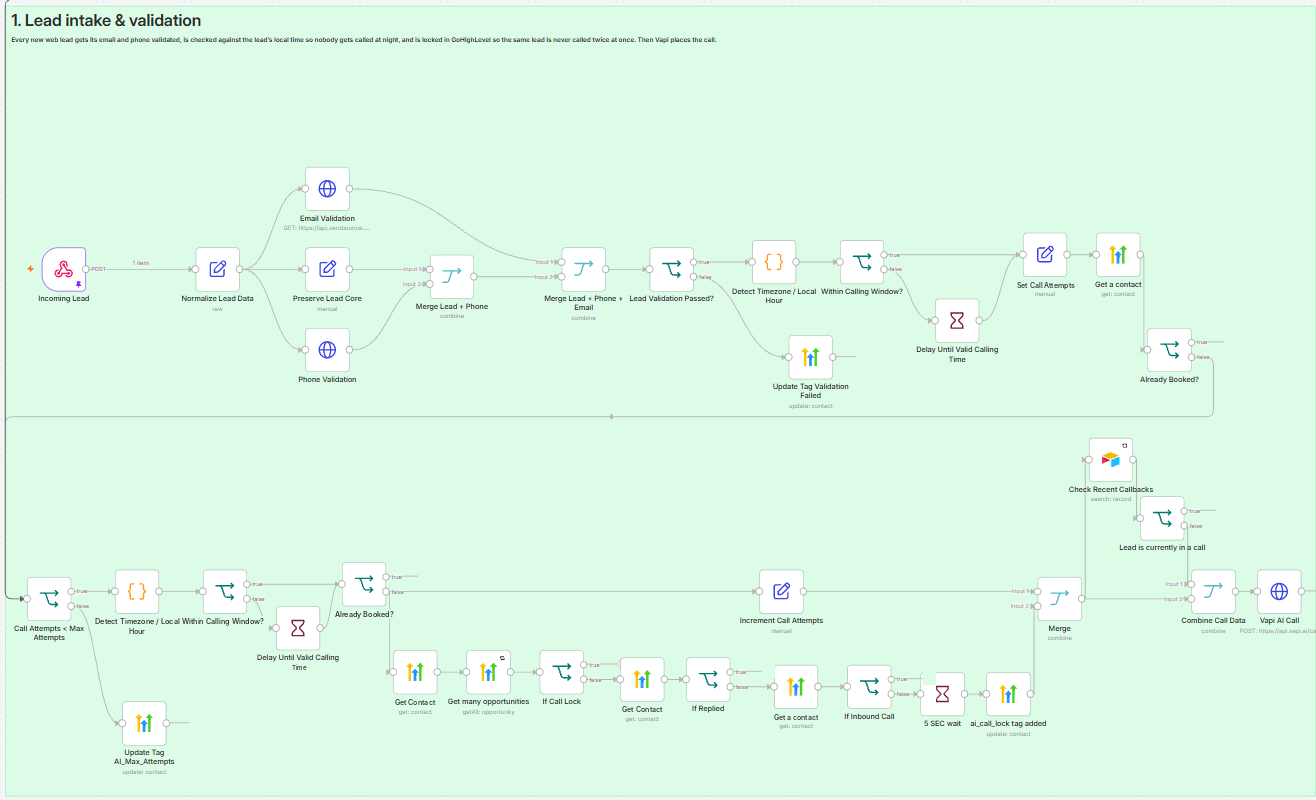This screenshot has height=800, width=1316.
Task: Click the If Inbound Call node
Action: (869, 687)
